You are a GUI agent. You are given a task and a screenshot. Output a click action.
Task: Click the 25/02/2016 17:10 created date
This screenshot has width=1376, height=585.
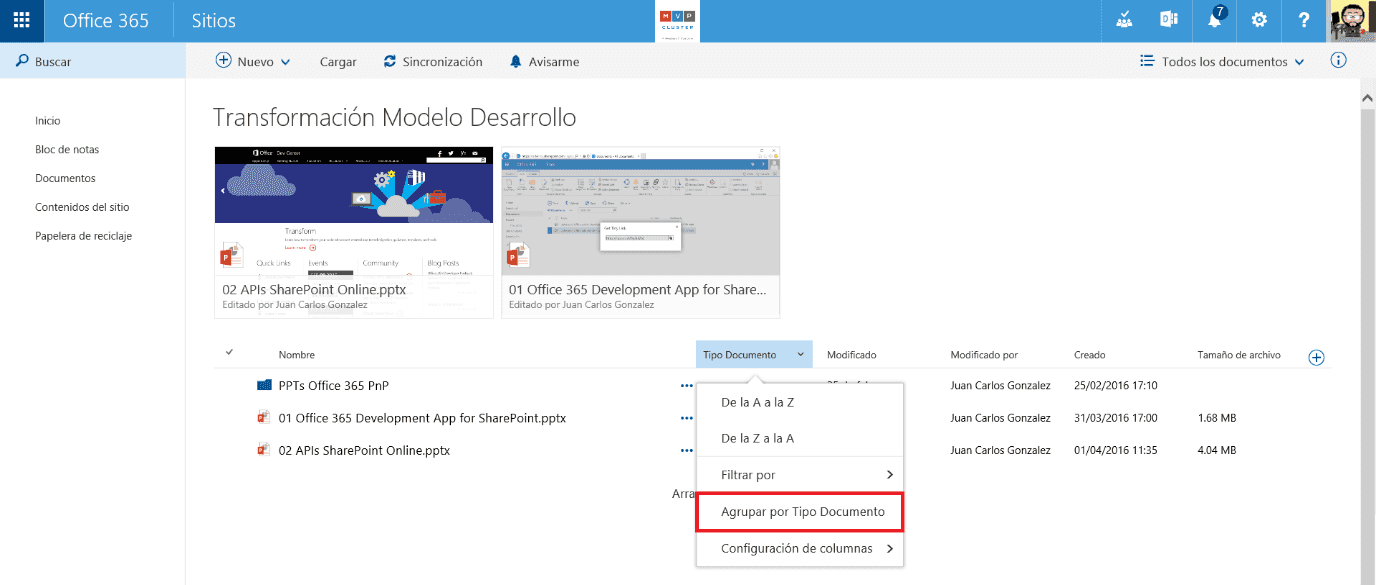point(1116,386)
